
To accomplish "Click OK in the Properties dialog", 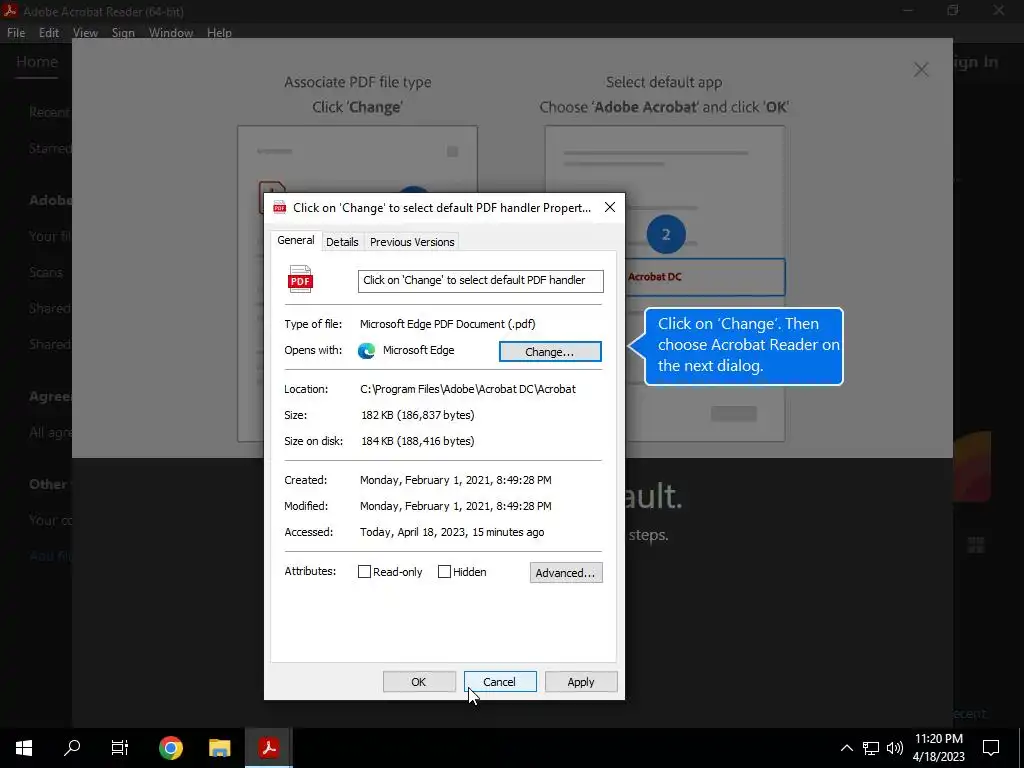I will pyautogui.click(x=419, y=682).
